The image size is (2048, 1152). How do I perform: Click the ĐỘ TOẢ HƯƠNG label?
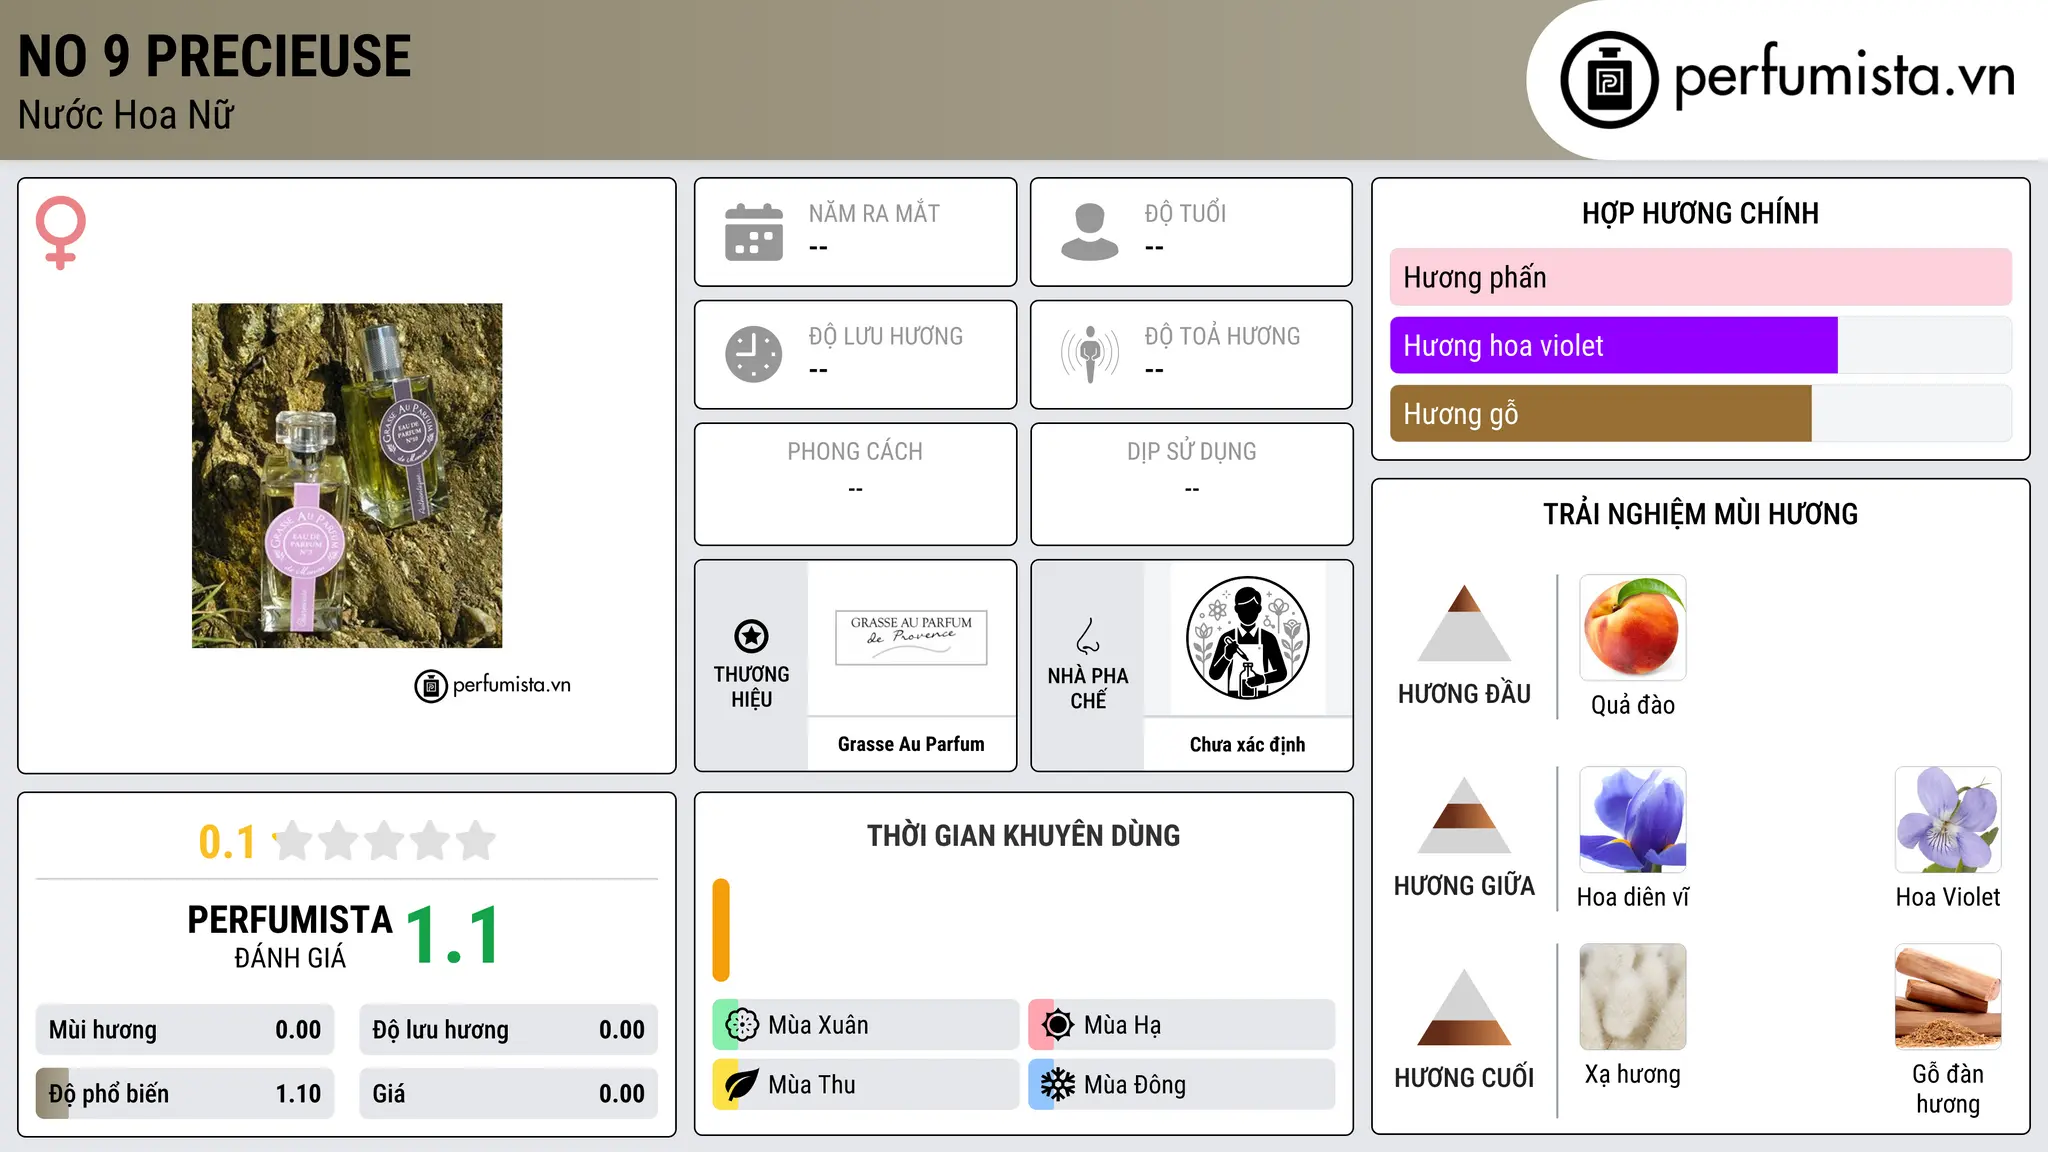(1222, 336)
